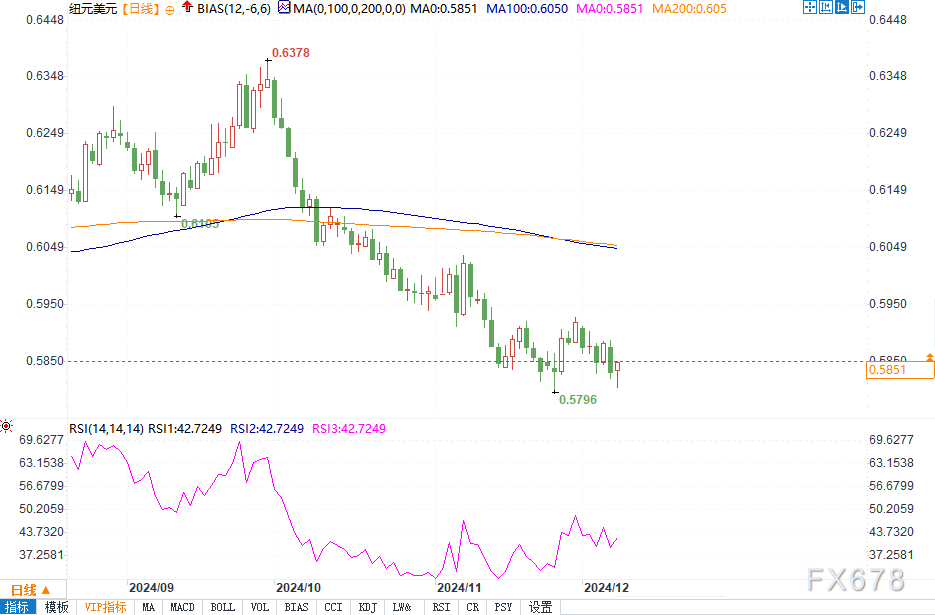Click the RSI2:42.7249 value text
The height and width of the screenshot is (615, 935).
pos(267,428)
